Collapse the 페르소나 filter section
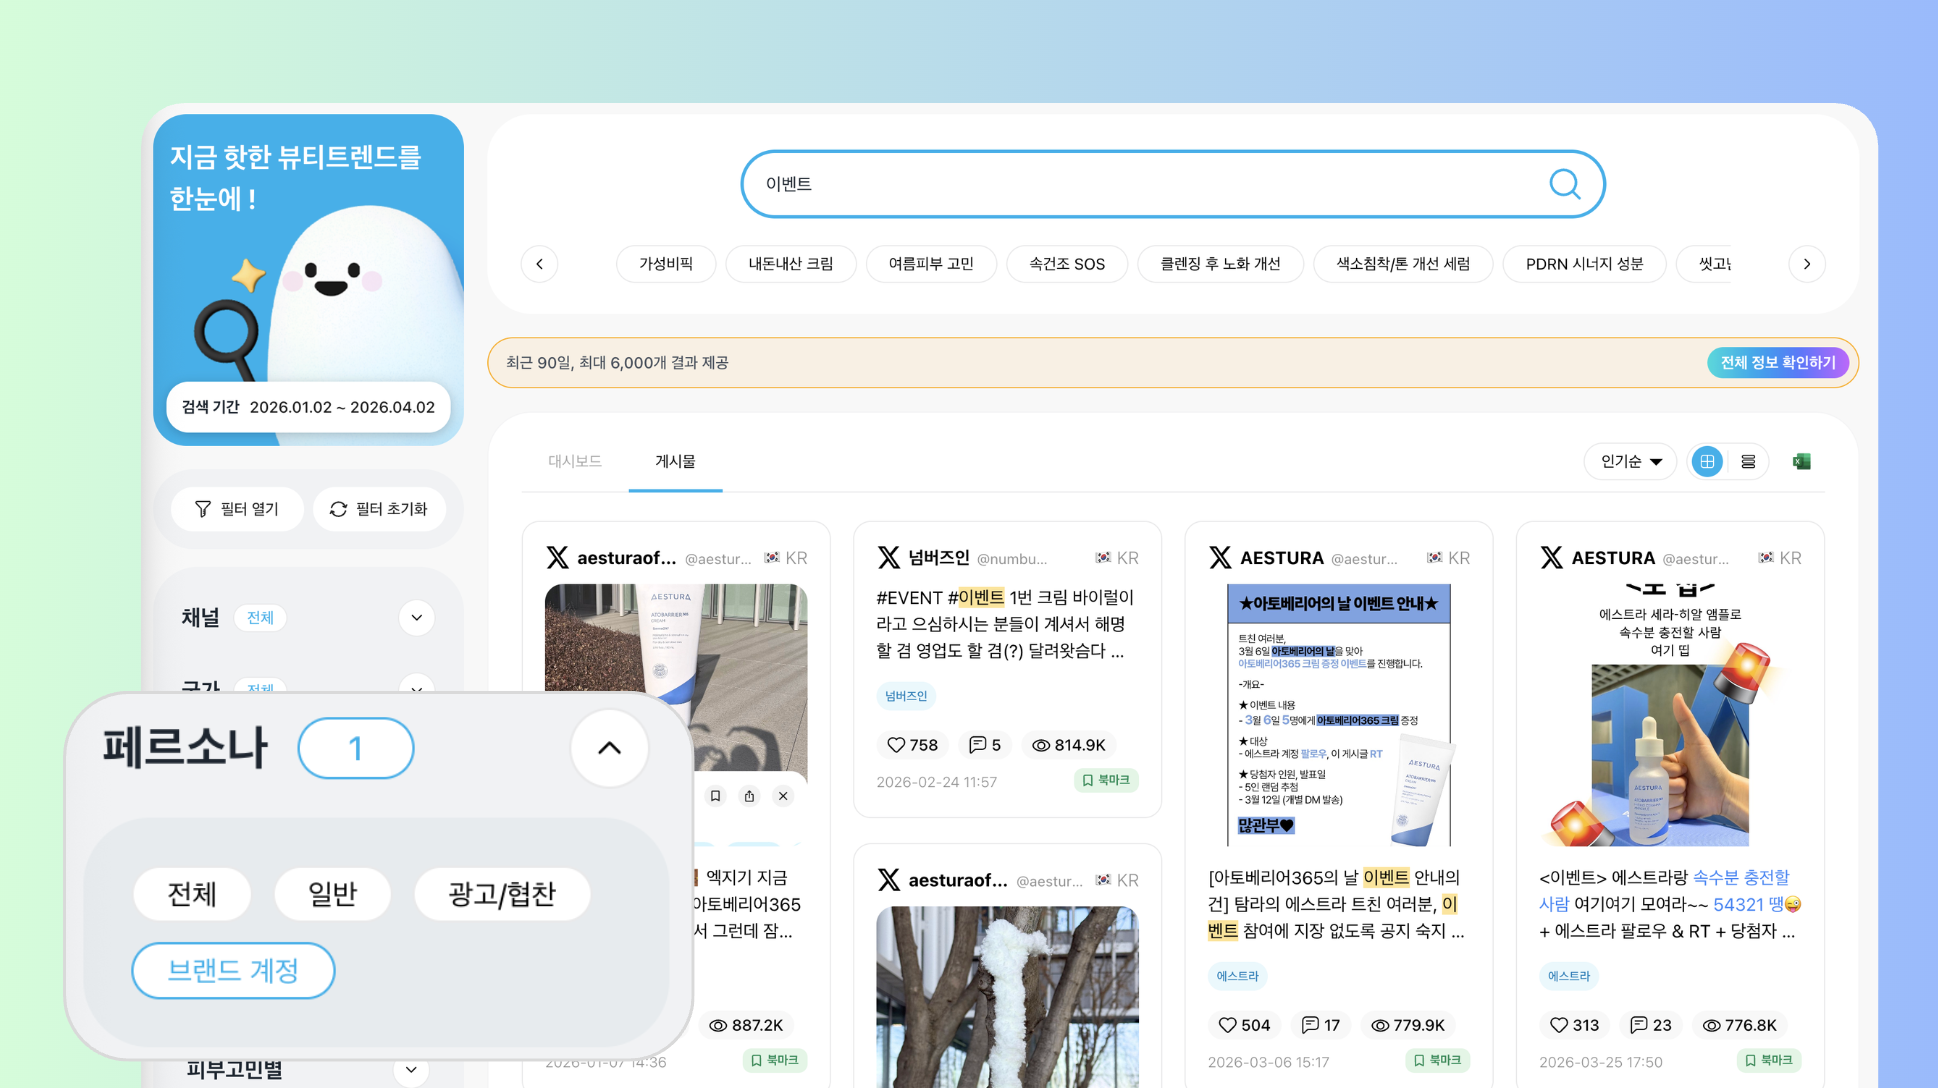This screenshot has width=1938, height=1088. [609, 748]
